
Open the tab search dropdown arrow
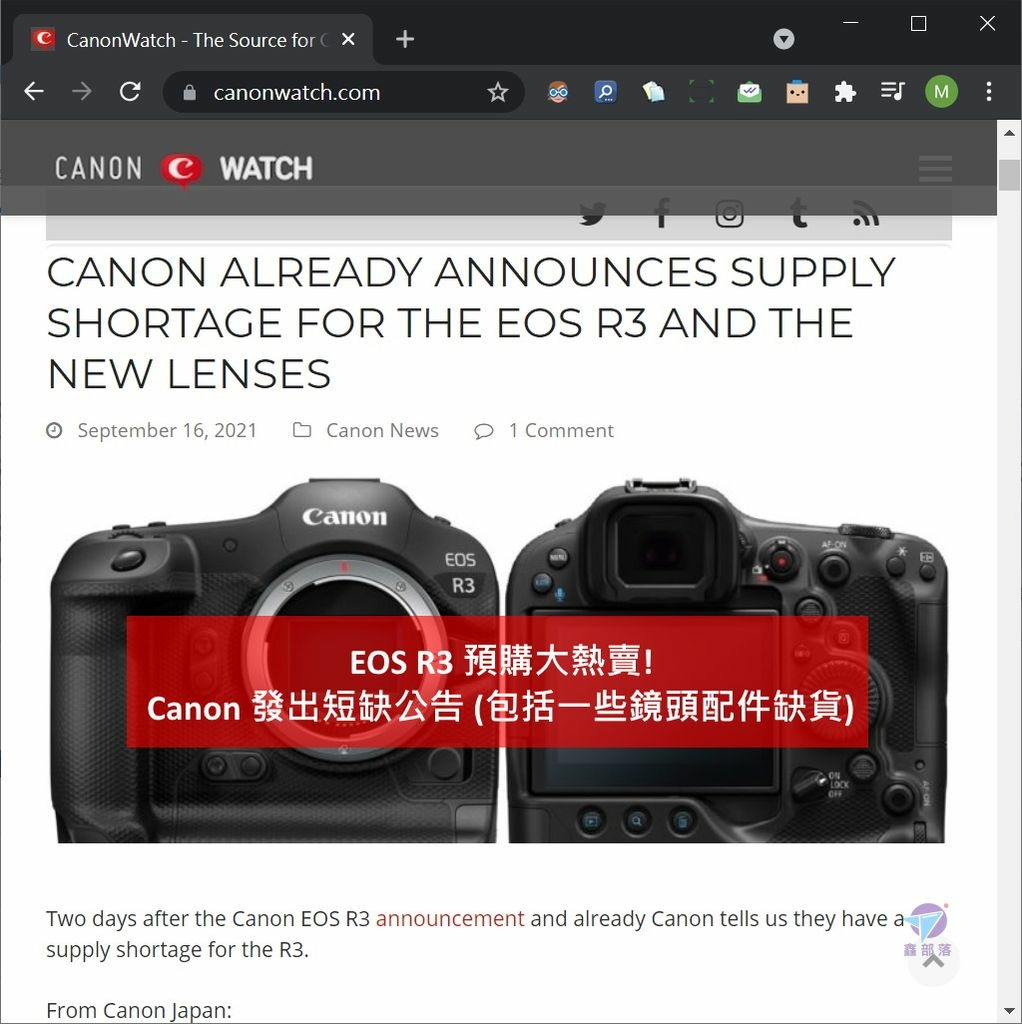(x=784, y=39)
